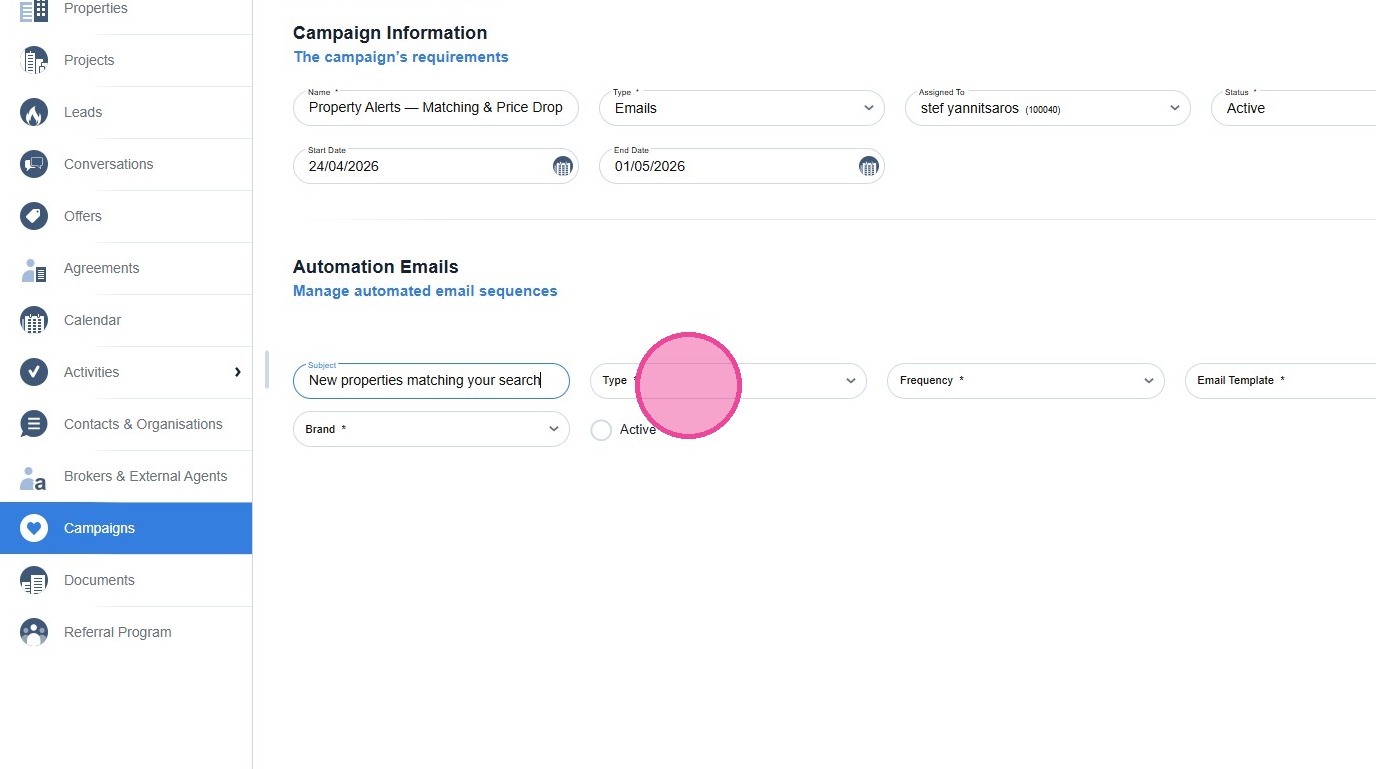Click the Campaigns heart icon

point(34,528)
